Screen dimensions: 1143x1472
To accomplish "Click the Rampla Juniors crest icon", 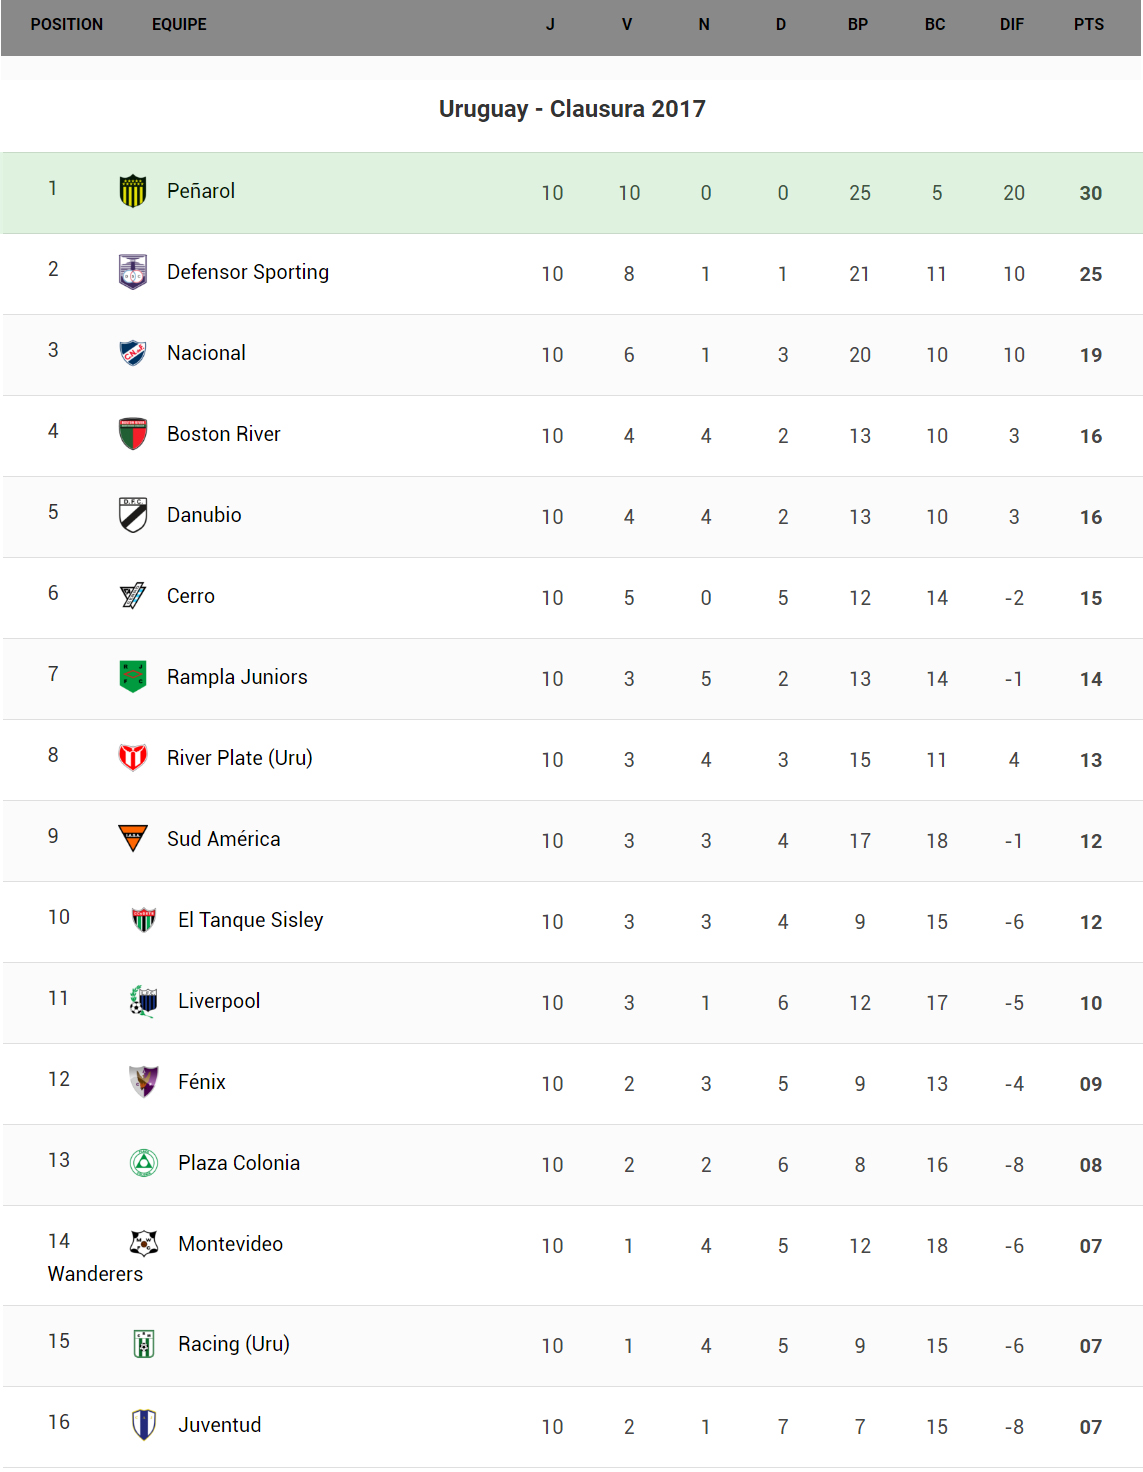I will pyautogui.click(x=133, y=677).
